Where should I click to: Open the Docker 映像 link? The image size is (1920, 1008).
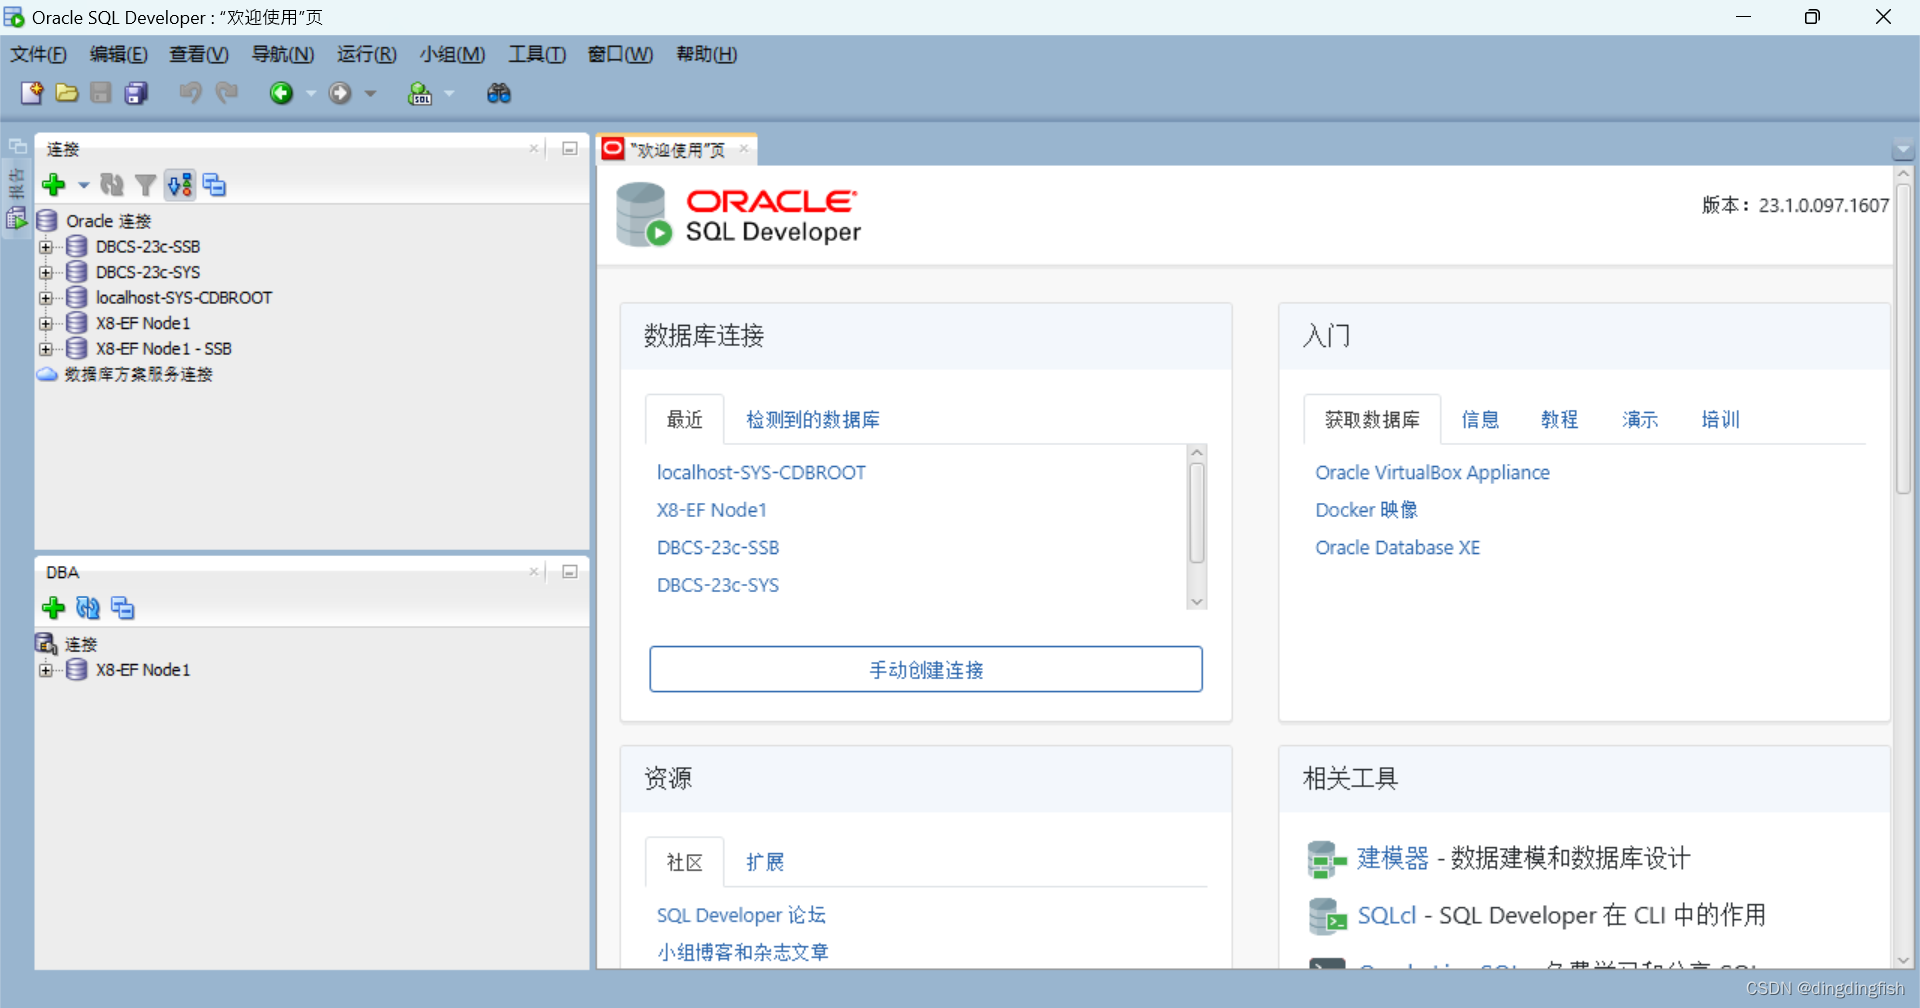point(1366,510)
